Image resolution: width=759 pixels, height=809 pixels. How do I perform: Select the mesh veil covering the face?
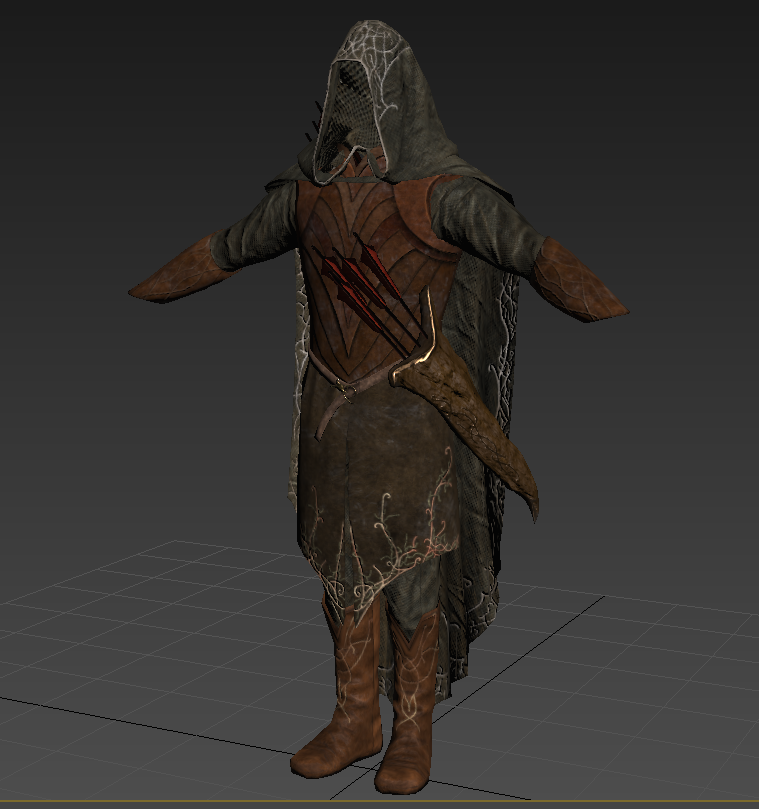[343, 114]
